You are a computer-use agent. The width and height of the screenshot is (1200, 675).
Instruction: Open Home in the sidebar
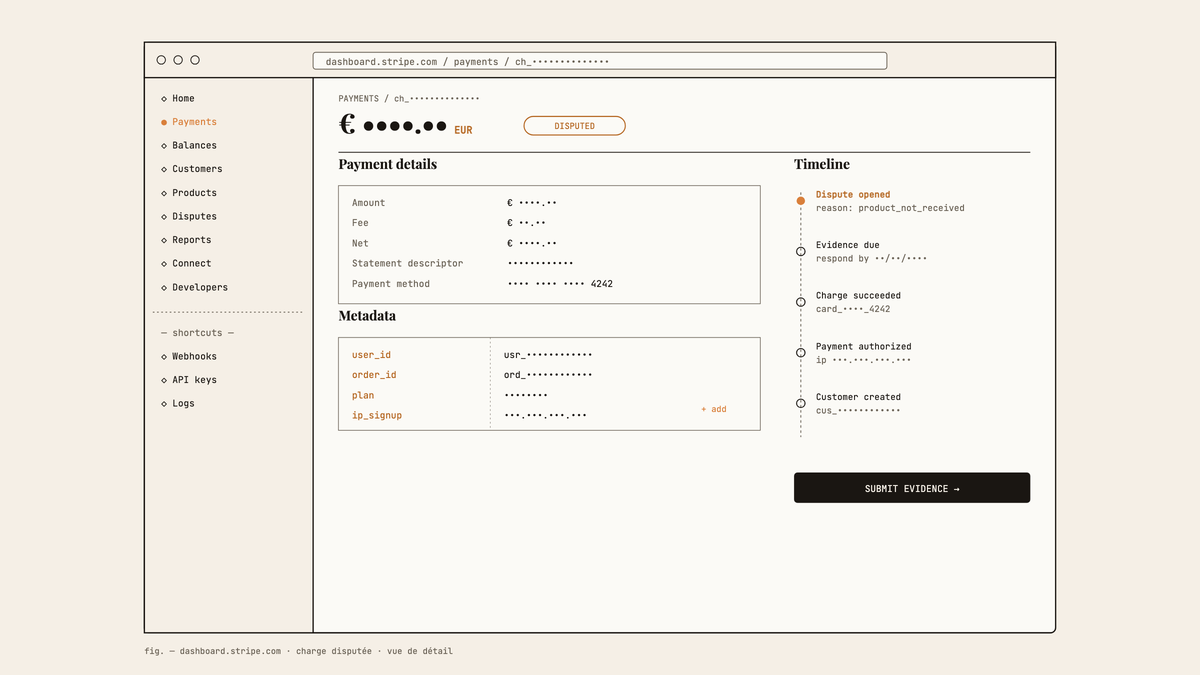(183, 98)
